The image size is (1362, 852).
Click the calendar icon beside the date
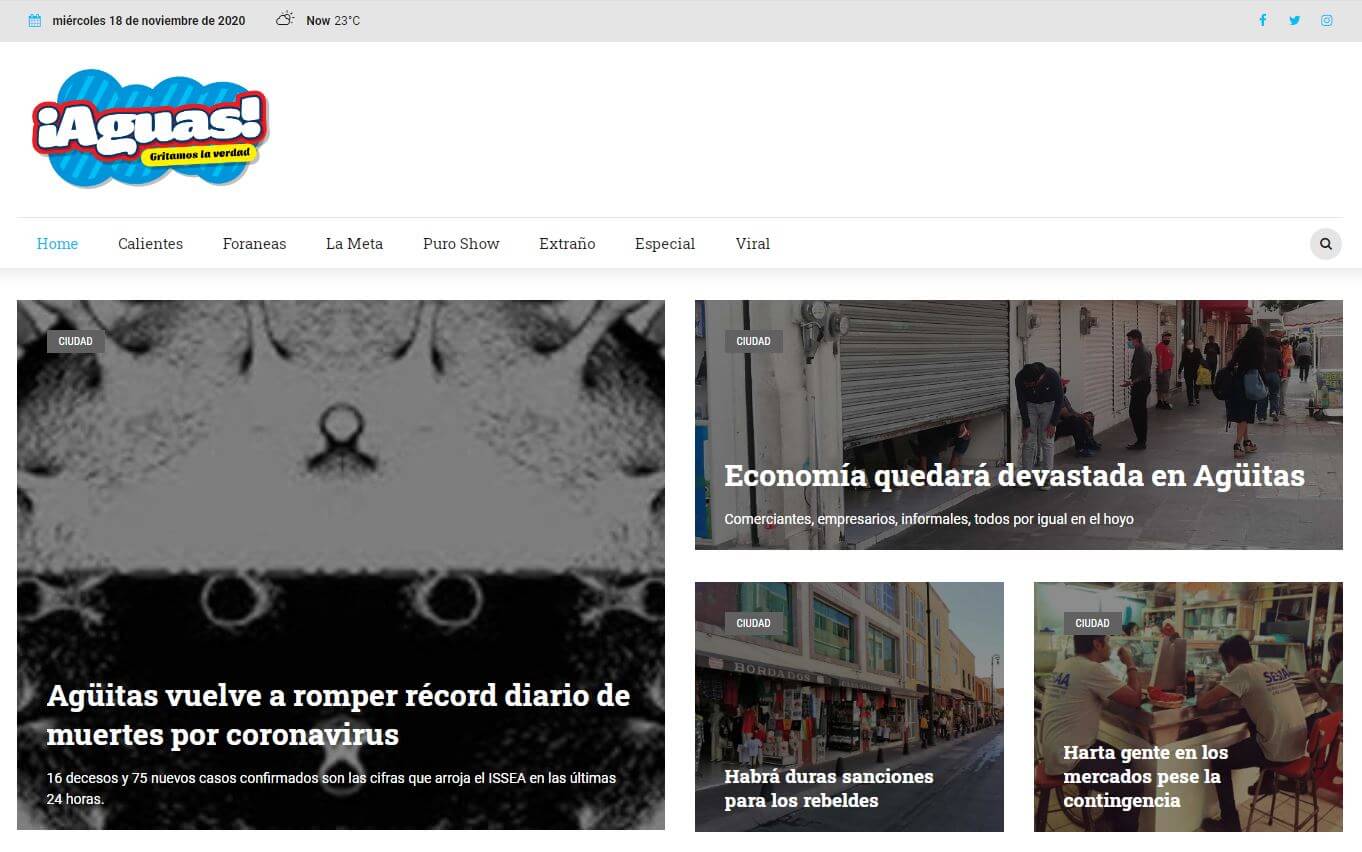point(35,20)
